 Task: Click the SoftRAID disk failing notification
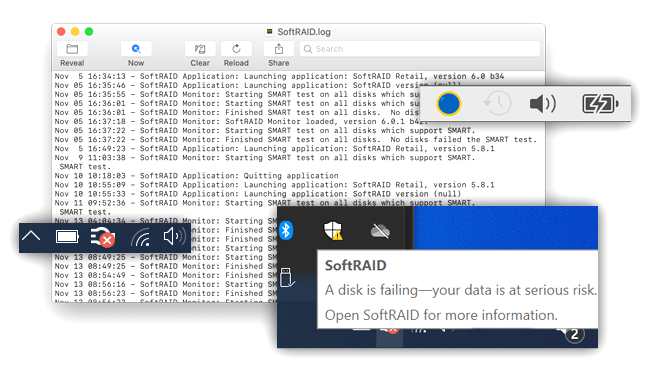pos(458,290)
